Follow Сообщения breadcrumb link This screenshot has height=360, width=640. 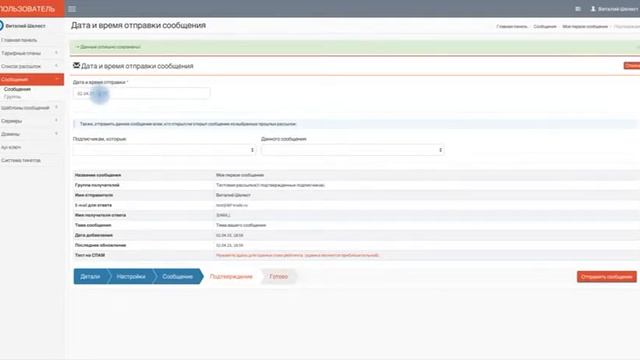click(544, 27)
